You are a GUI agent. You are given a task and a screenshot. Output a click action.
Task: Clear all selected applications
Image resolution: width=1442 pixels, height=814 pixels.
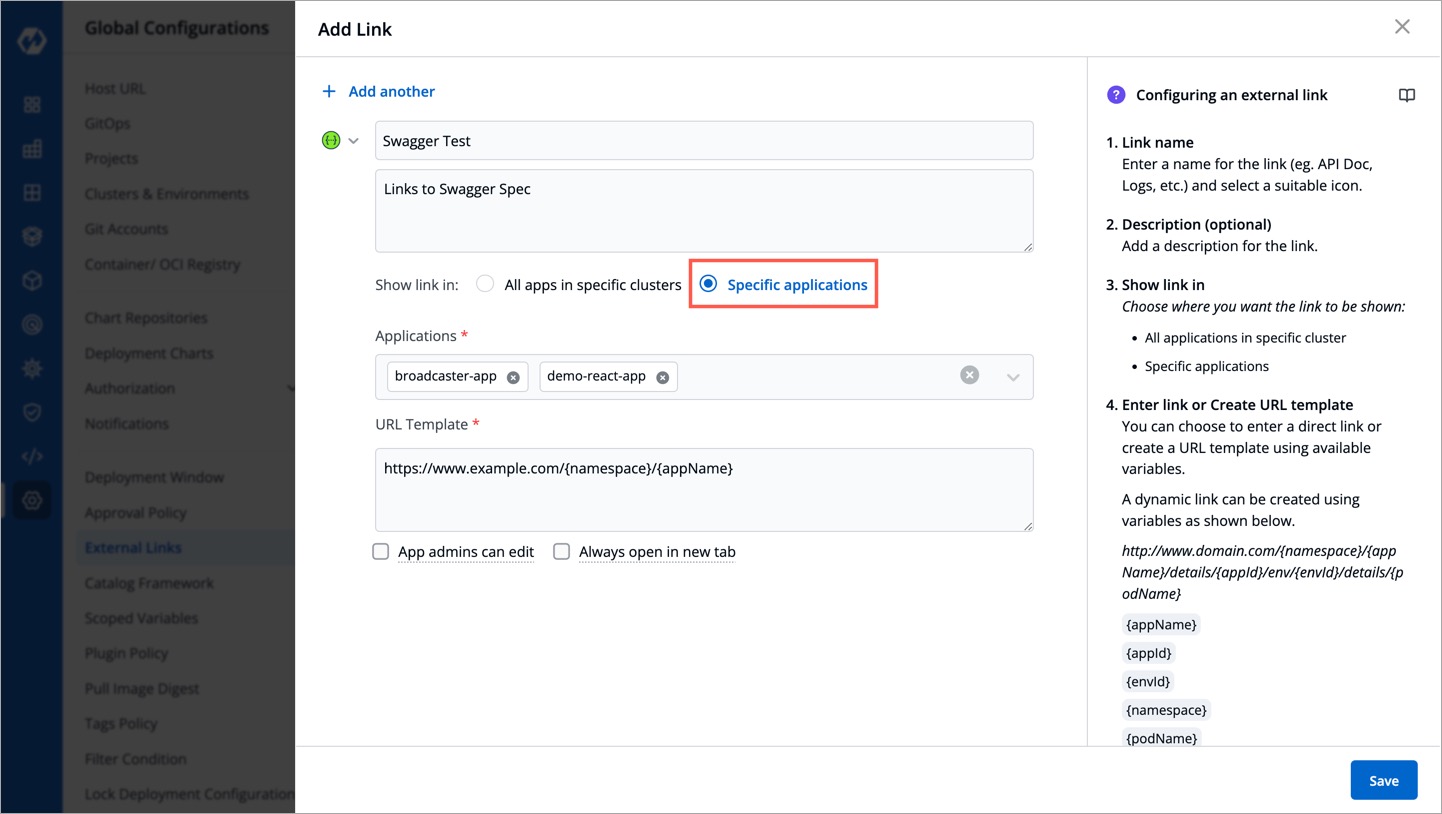tap(969, 375)
